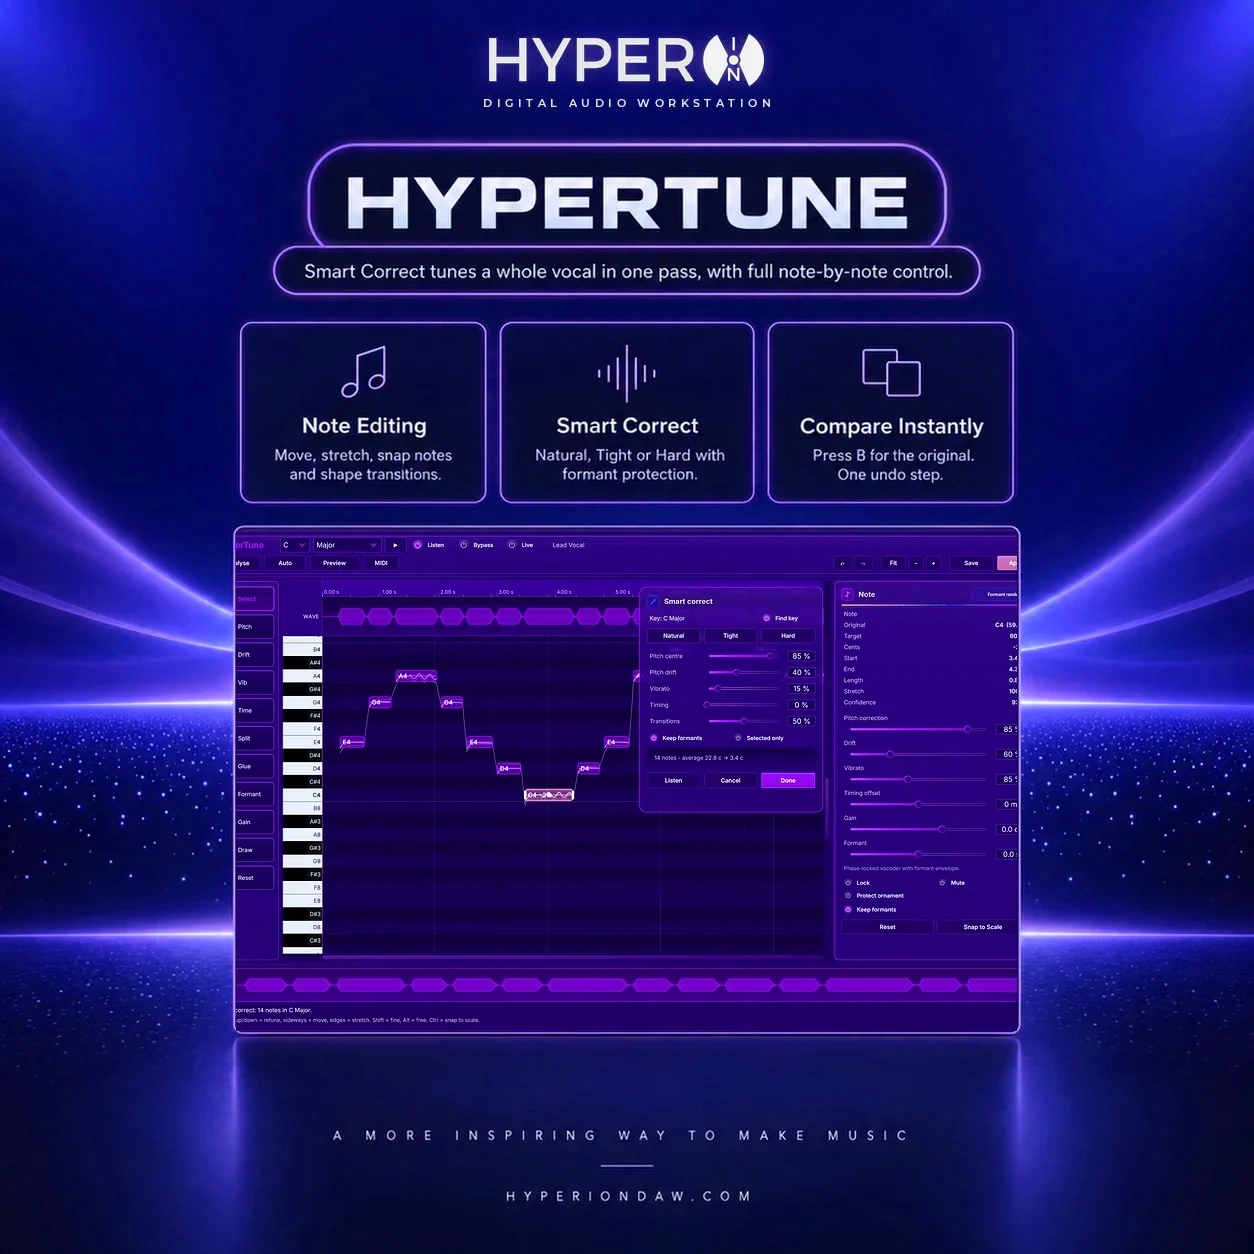Choose the Hard correction preset

(x=788, y=636)
